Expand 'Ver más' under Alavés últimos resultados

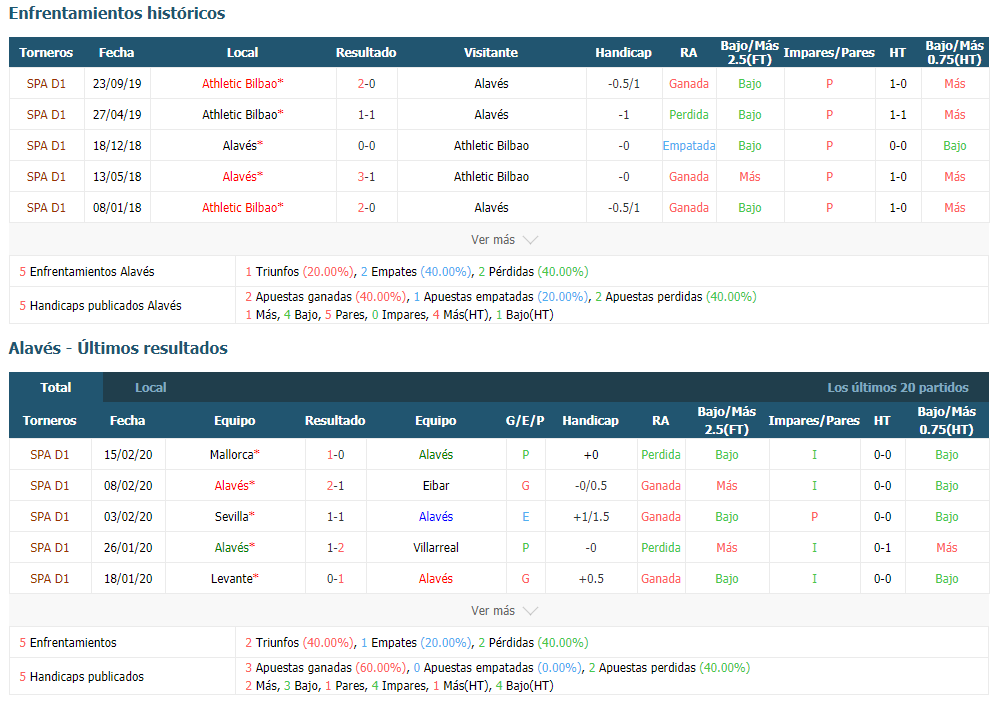tap(504, 611)
